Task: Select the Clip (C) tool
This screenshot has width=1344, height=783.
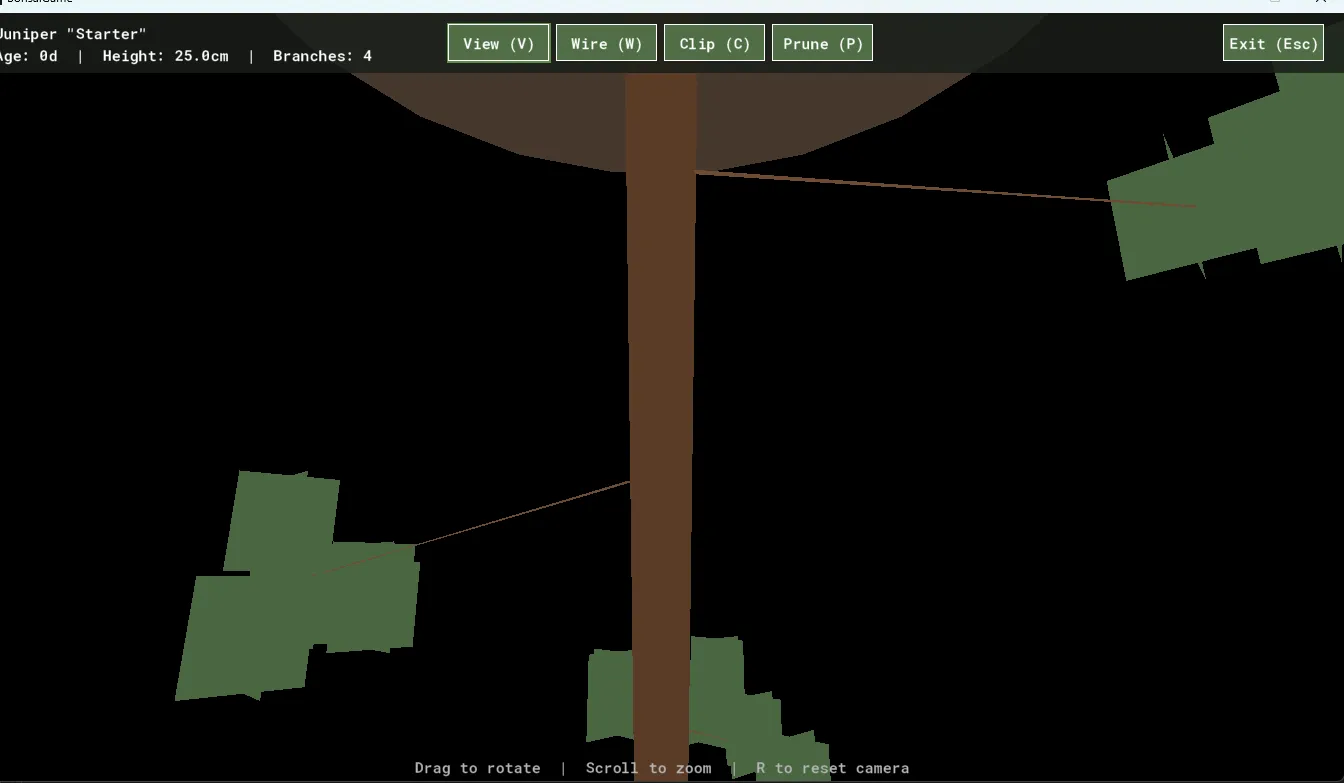Action: point(714,43)
